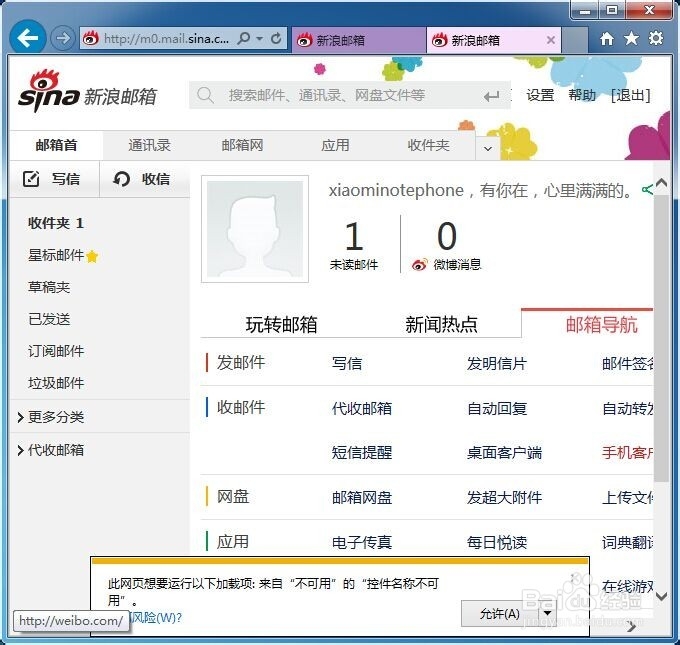Click 发超大附件 link
The height and width of the screenshot is (645, 680).
pos(504,498)
